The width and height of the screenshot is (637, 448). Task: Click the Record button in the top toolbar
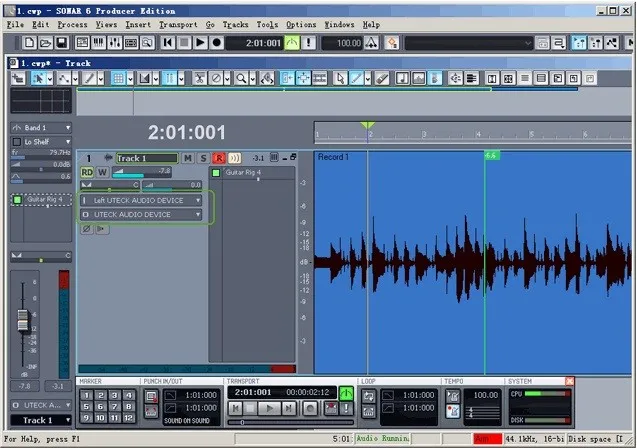[x=217, y=43]
